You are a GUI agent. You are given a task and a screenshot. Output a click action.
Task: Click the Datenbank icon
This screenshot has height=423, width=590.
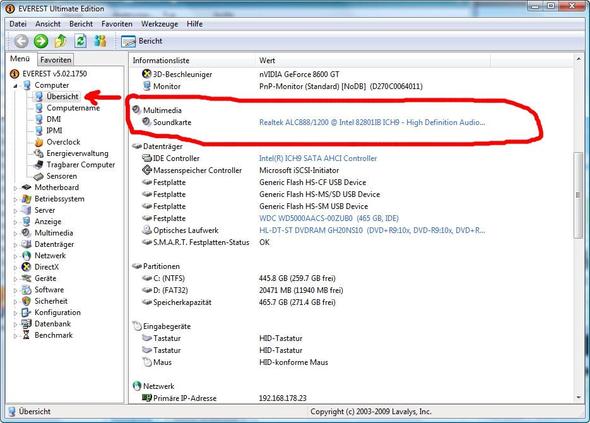coord(26,324)
